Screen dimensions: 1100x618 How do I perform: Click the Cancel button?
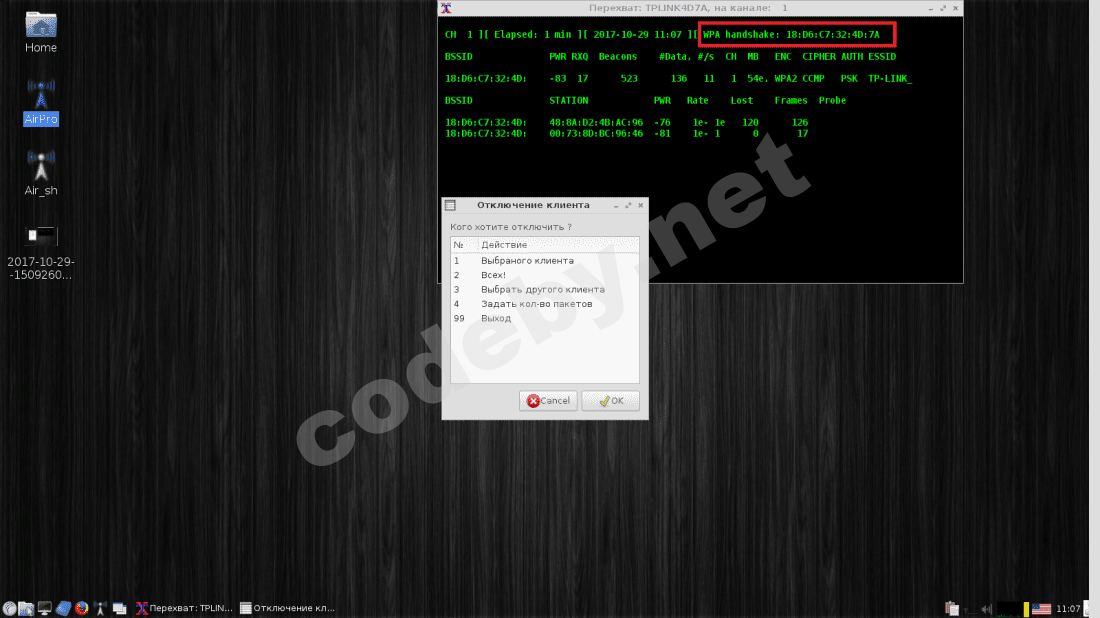tap(548, 401)
